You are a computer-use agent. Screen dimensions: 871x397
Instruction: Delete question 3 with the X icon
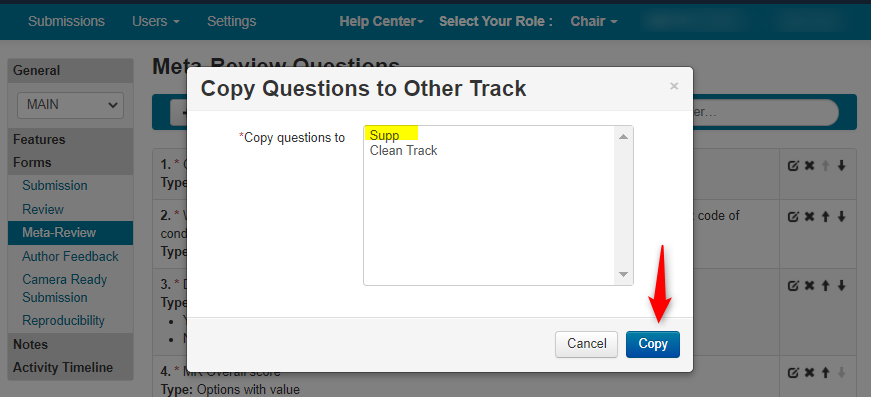pos(809,285)
